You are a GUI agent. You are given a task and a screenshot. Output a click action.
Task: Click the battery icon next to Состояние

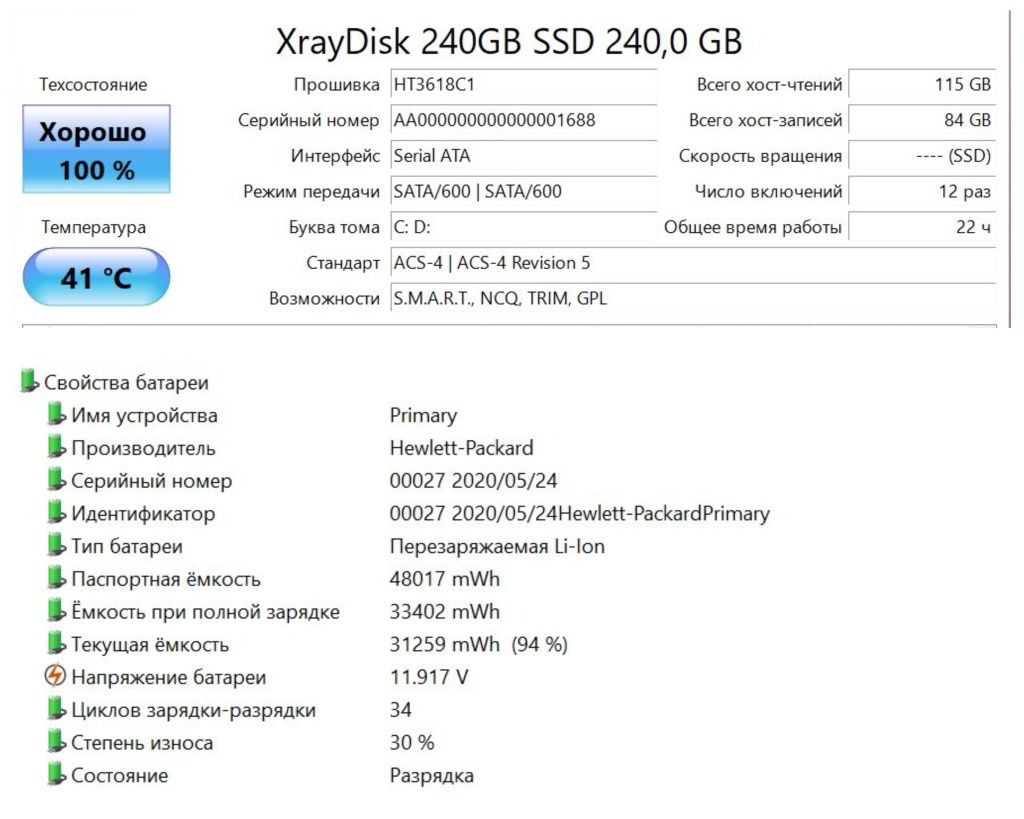(57, 774)
